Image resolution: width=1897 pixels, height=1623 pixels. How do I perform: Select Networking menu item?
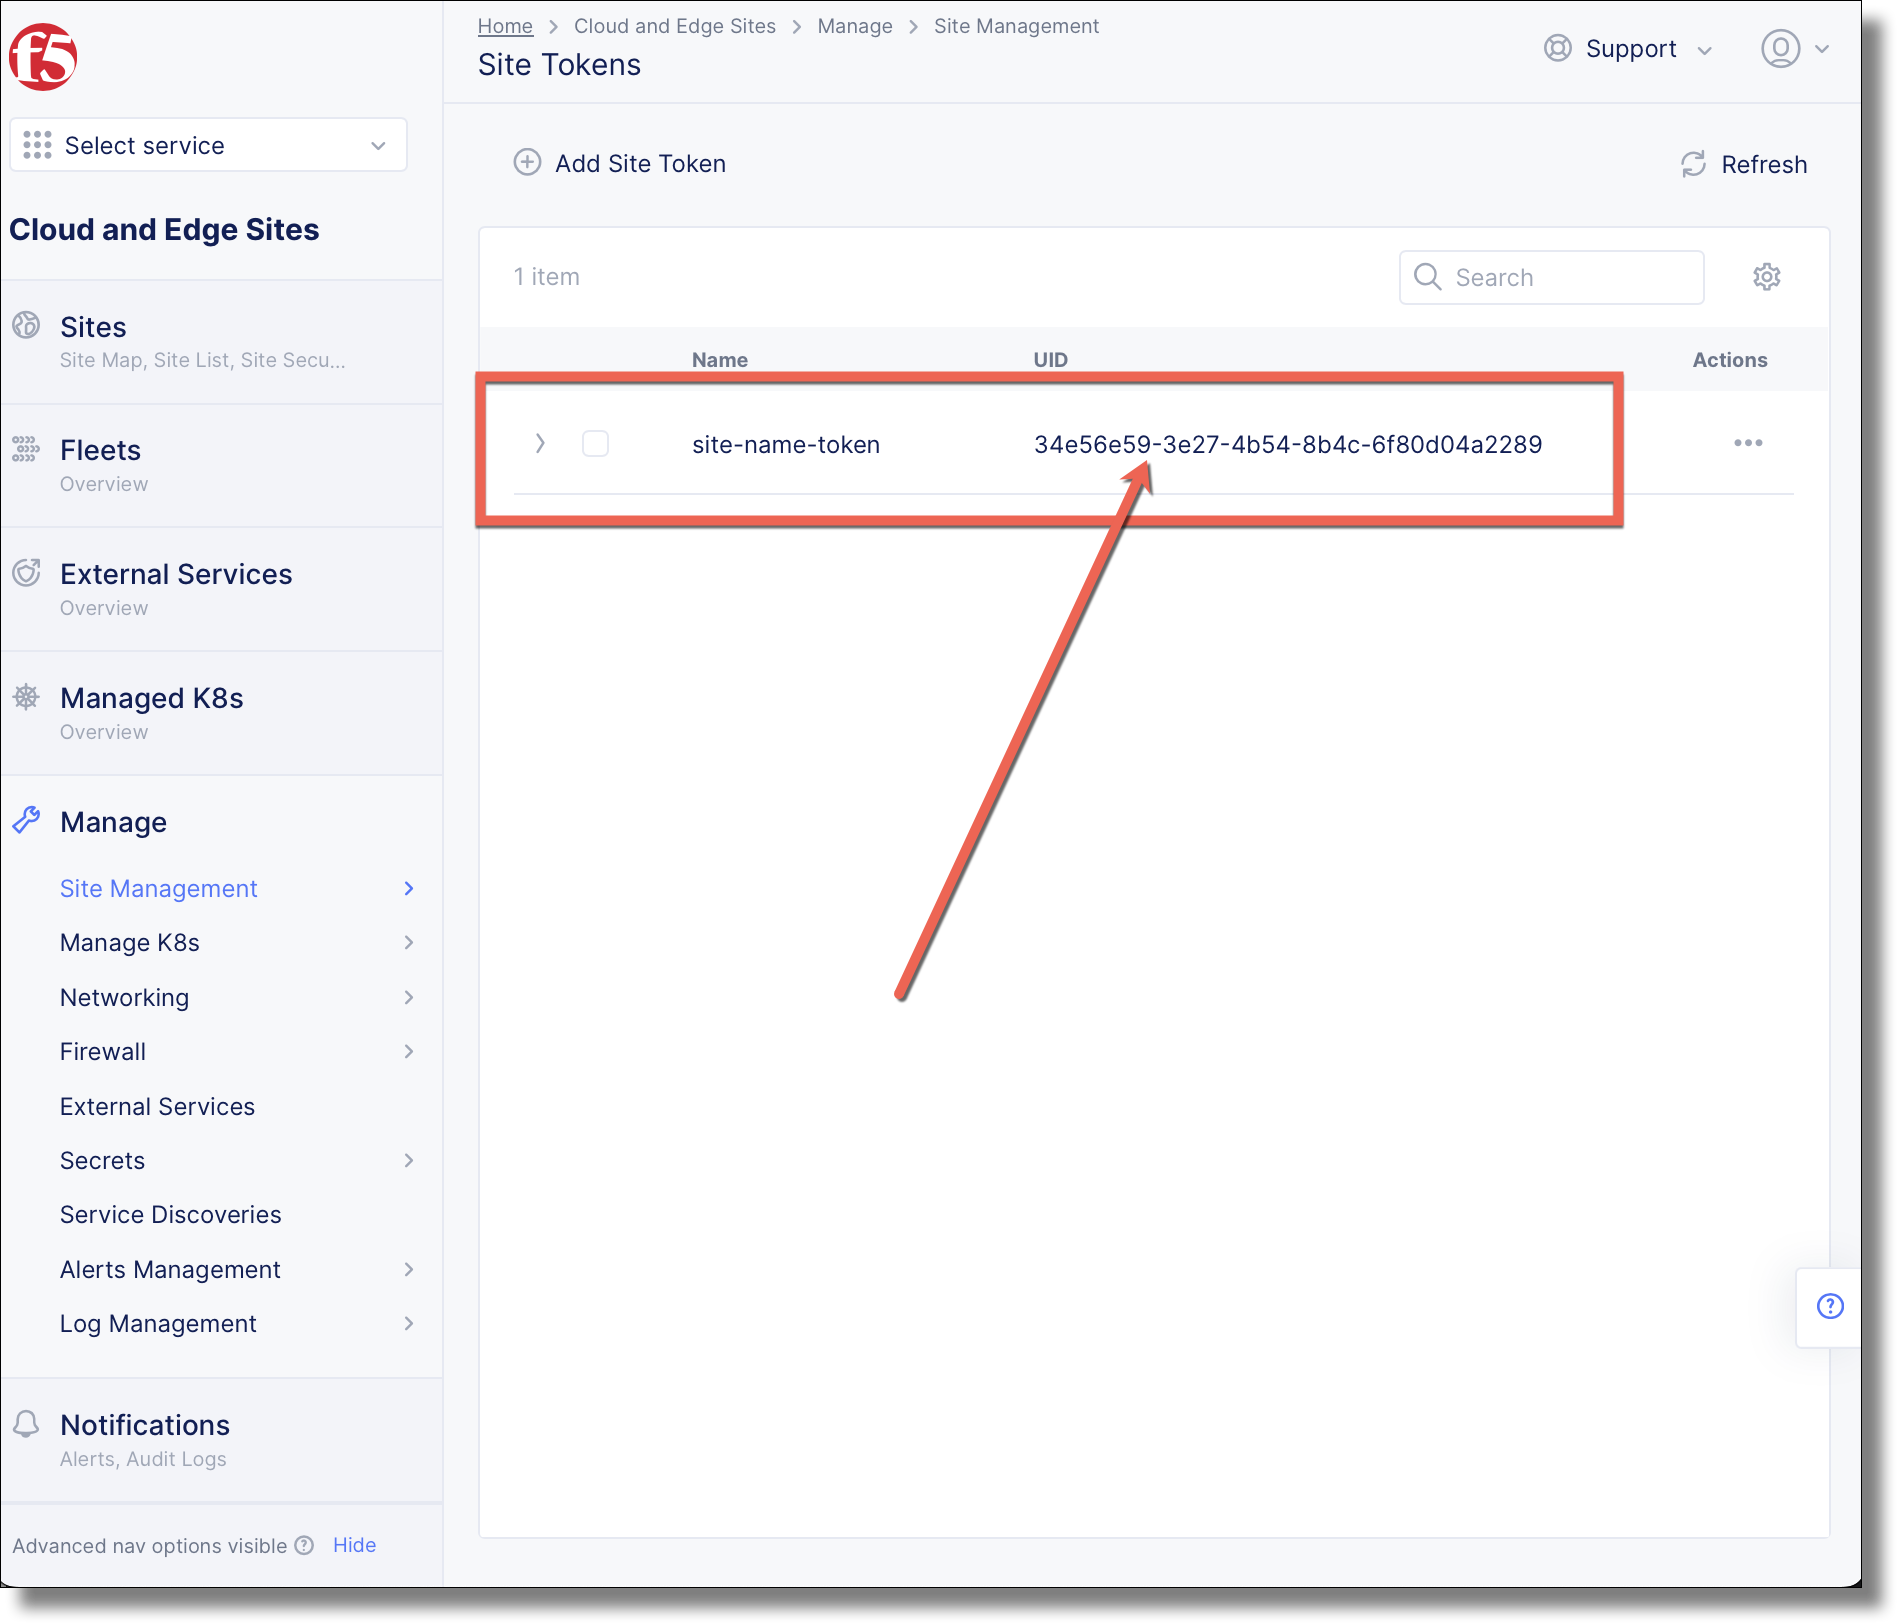124,997
